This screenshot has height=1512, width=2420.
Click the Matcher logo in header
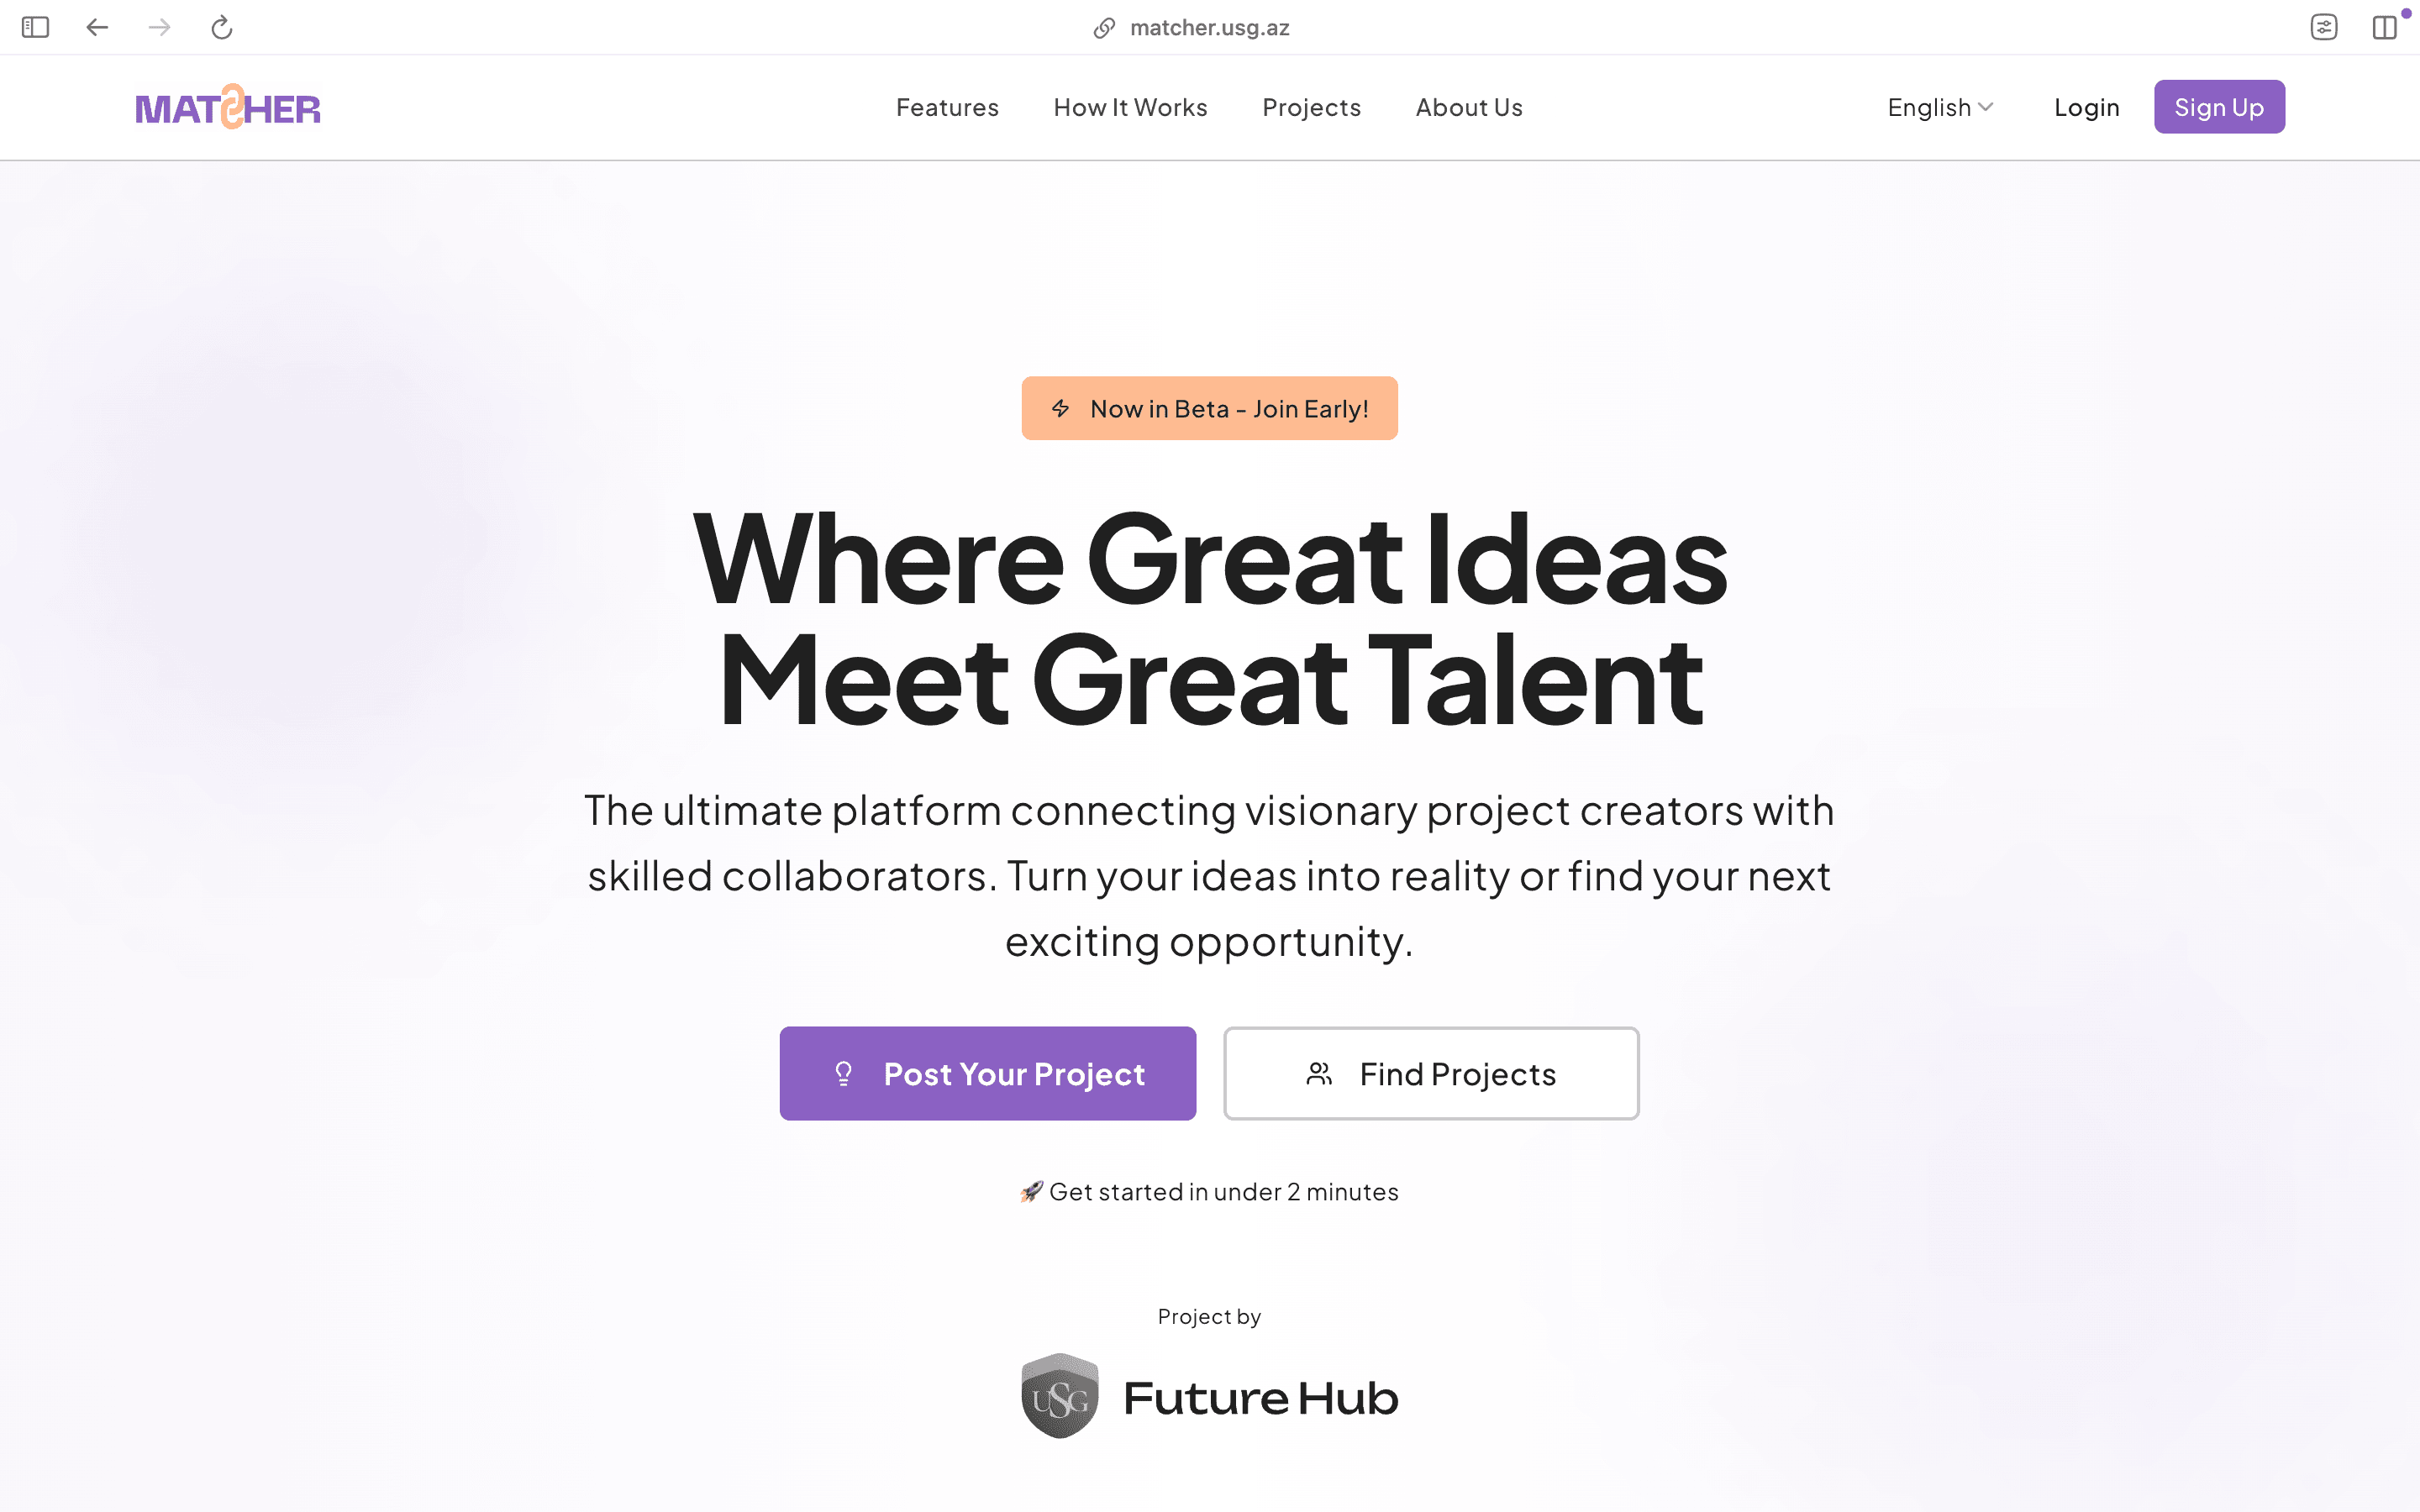tap(228, 107)
